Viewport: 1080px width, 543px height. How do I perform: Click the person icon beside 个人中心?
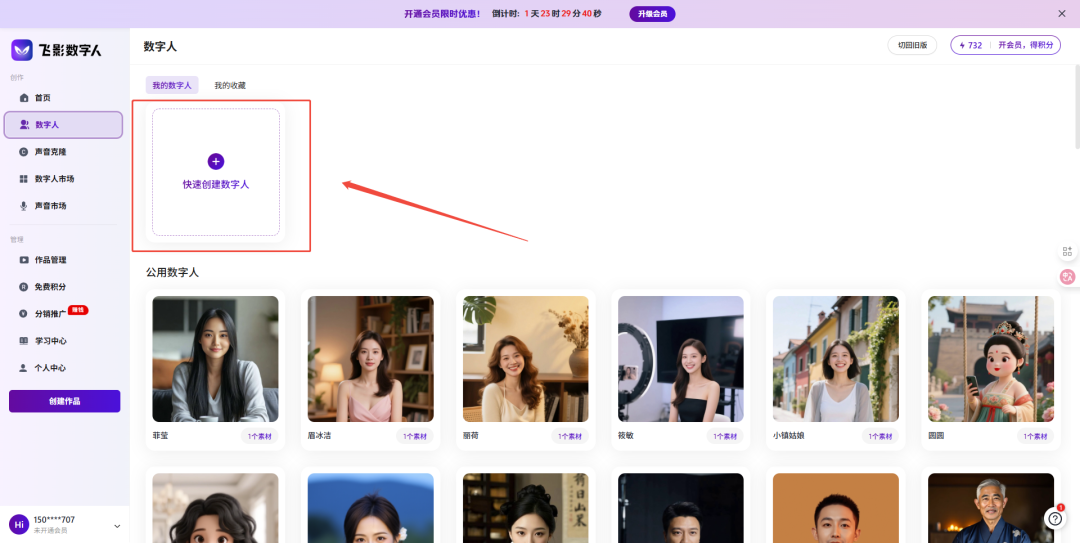coord(24,368)
